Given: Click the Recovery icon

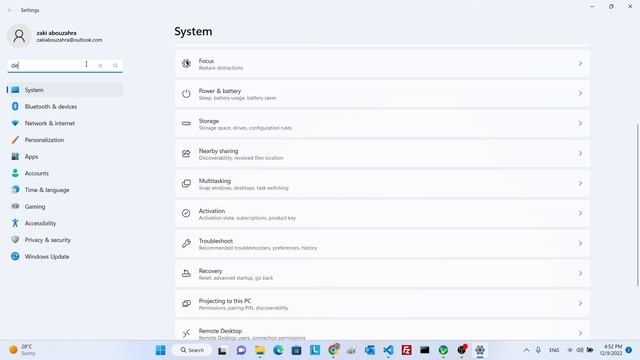Looking at the screenshot, I should 186,273.
